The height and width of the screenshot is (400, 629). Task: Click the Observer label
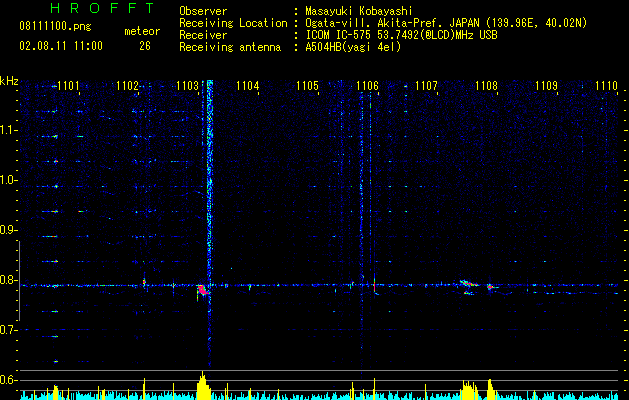[x=203, y=11]
